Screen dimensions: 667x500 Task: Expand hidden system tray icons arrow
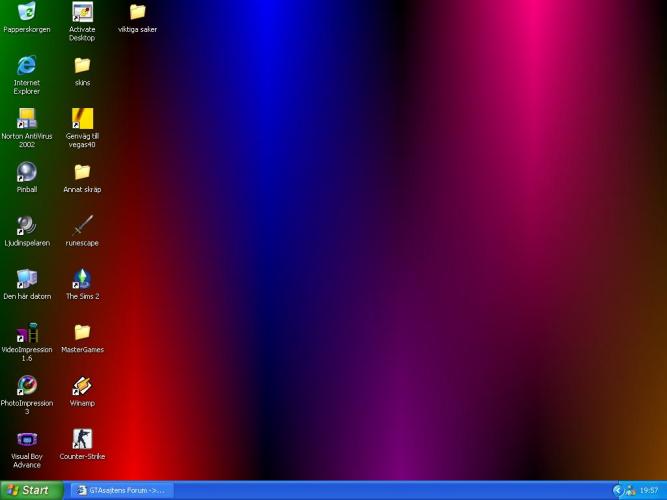pyautogui.click(x=618, y=490)
